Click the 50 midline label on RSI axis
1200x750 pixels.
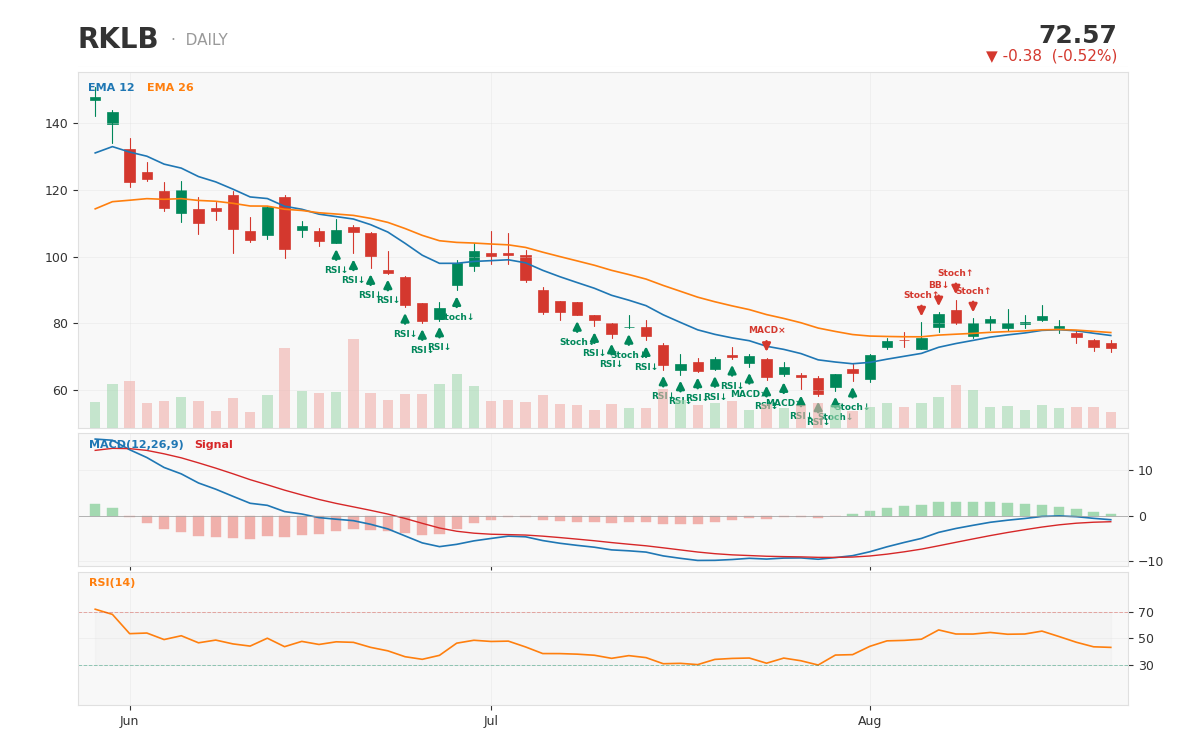[x=1145, y=639]
